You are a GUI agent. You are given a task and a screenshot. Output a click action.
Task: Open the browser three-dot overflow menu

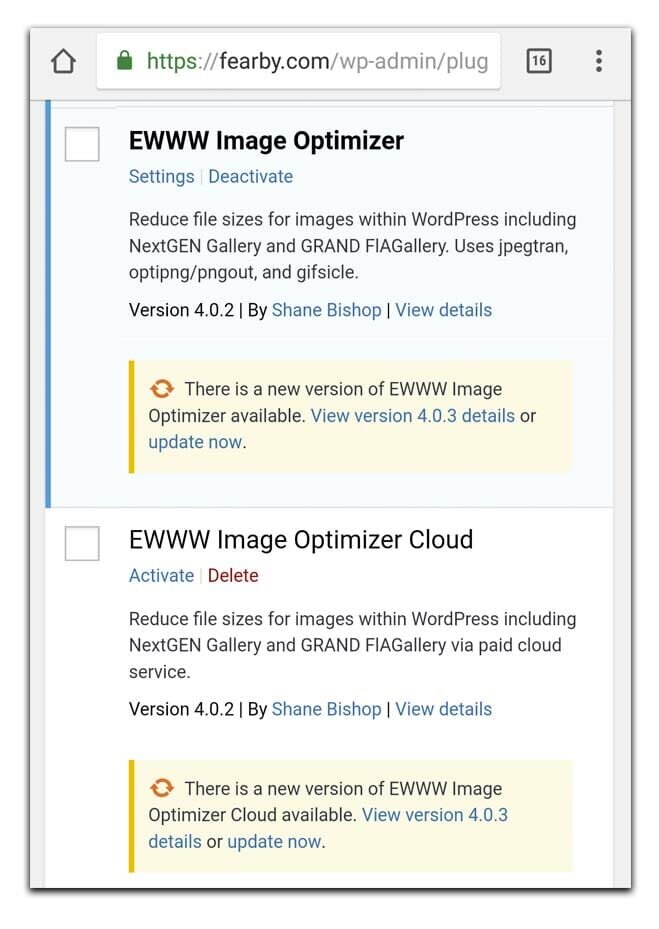point(598,62)
